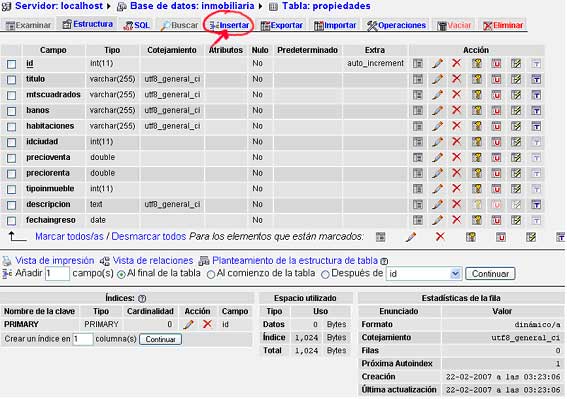This screenshot has height=399, width=567.
Task: Click the unique index icon for habitaciones
Action: 496,126
